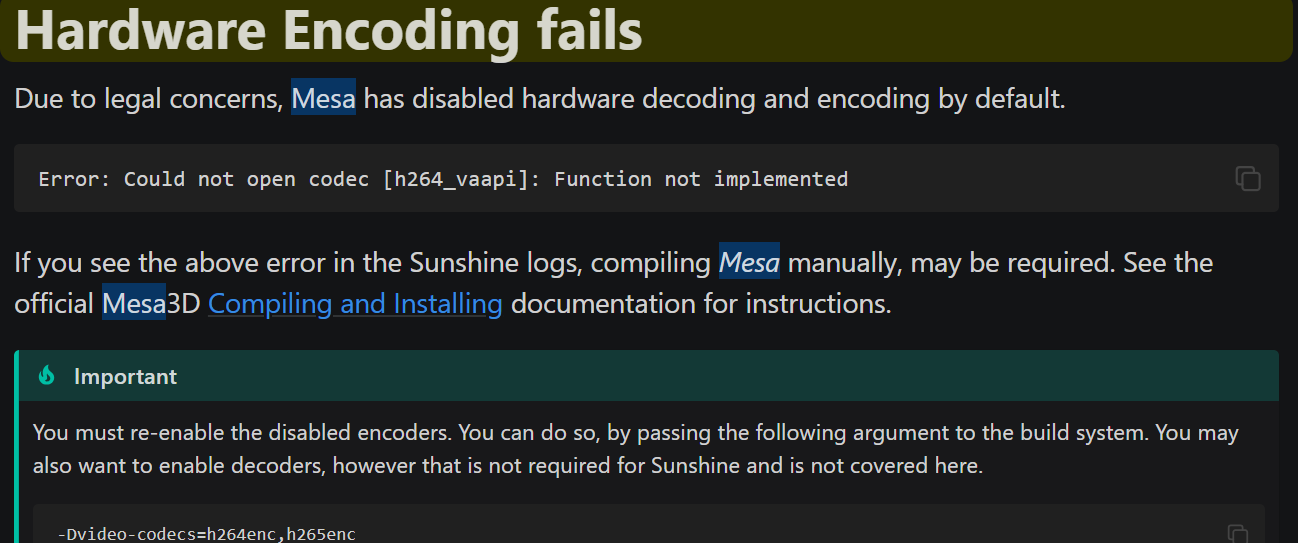Click the italic highlighted Mesa word
1298x543 pixels.
pos(749,263)
